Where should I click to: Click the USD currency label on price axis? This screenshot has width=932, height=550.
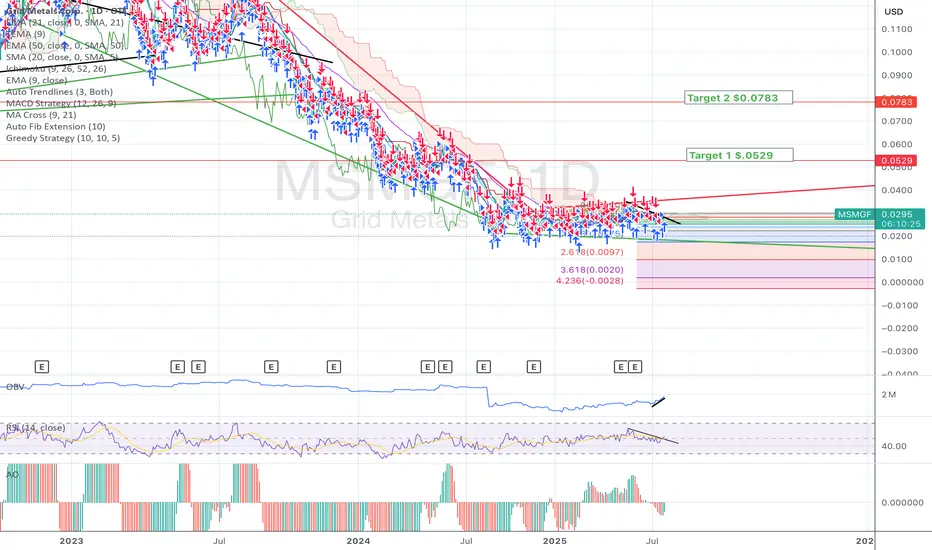(893, 12)
